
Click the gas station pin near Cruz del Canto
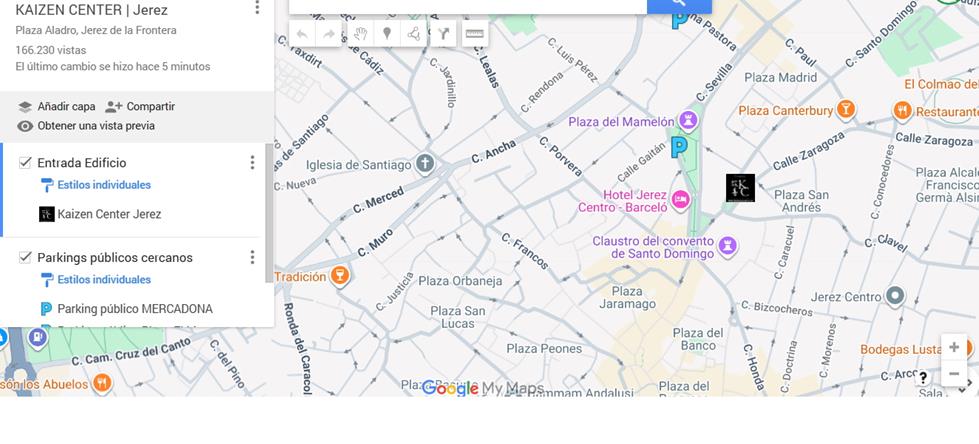[x=38, y=338]
